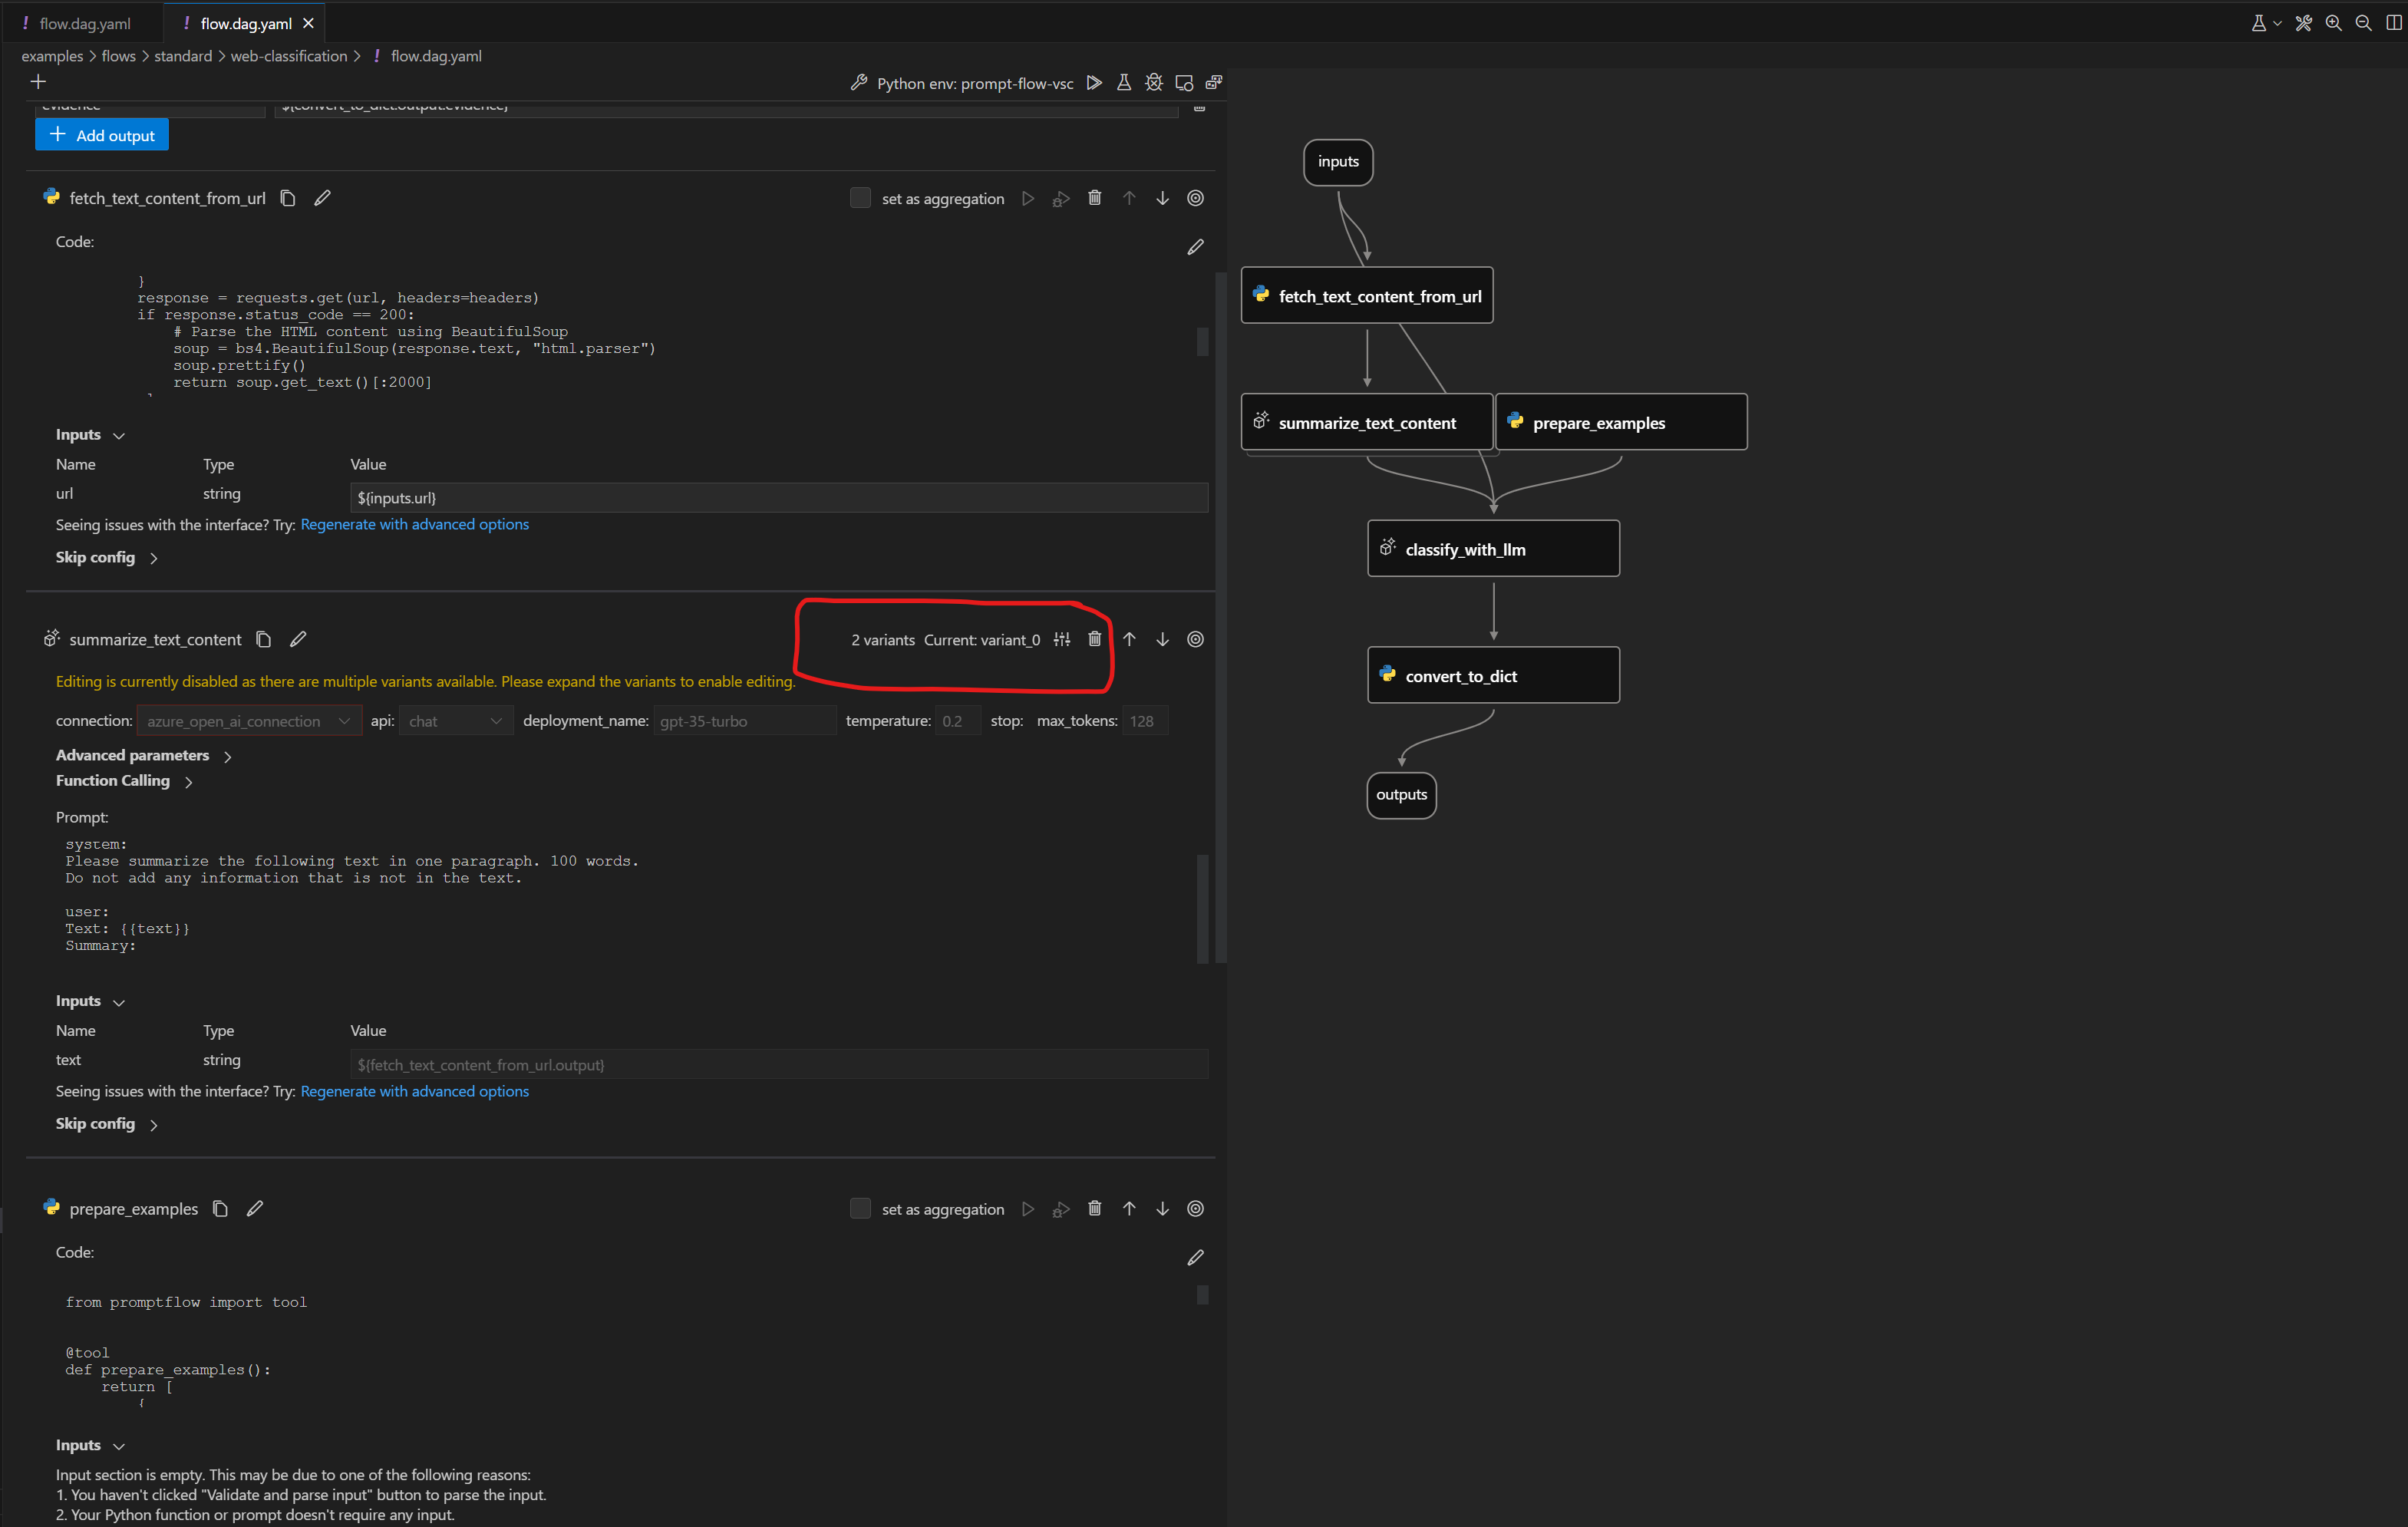Open the api chat dropdown

455,721
